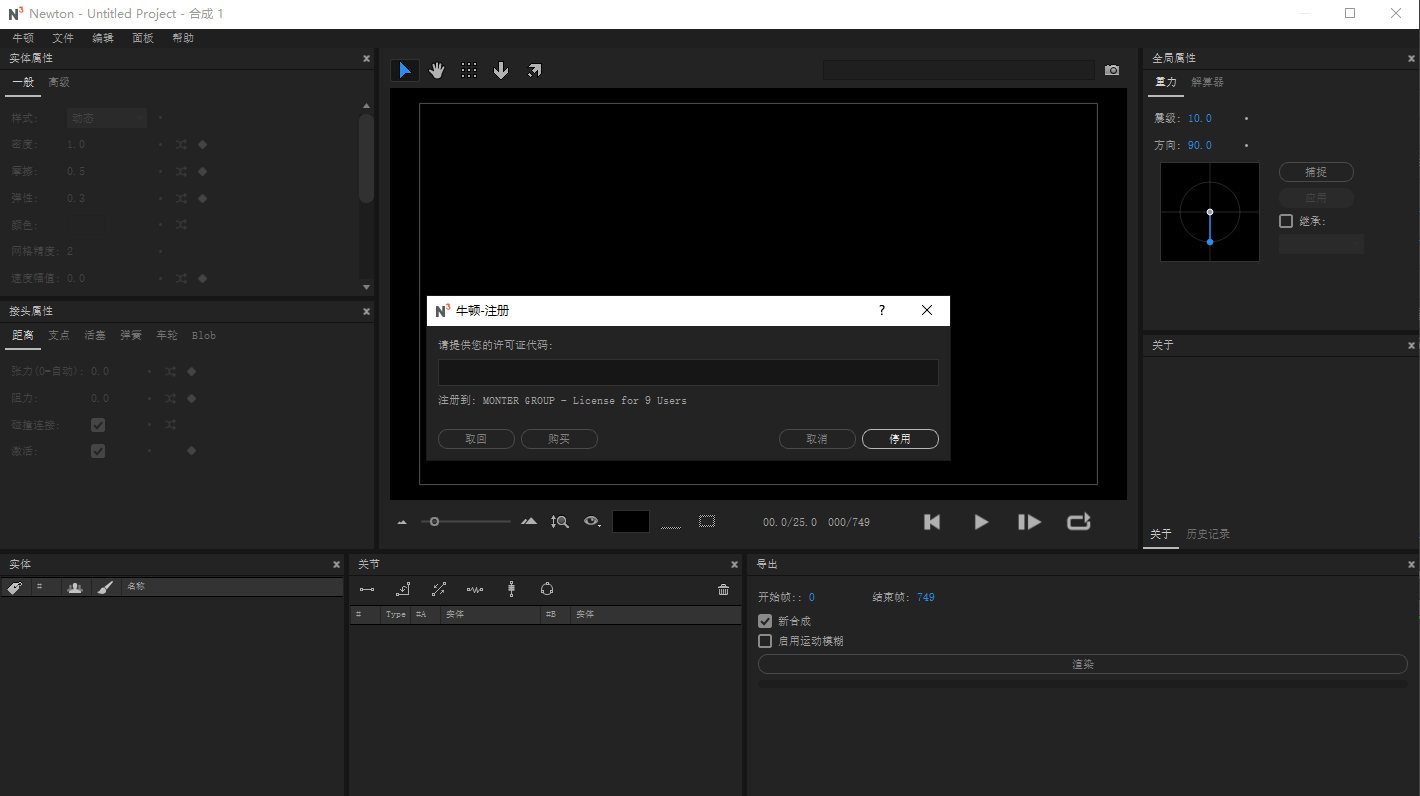Toggle the 碰撞连接 checkbox
The height and width of the screenshot is (796, 1420).
98,425
